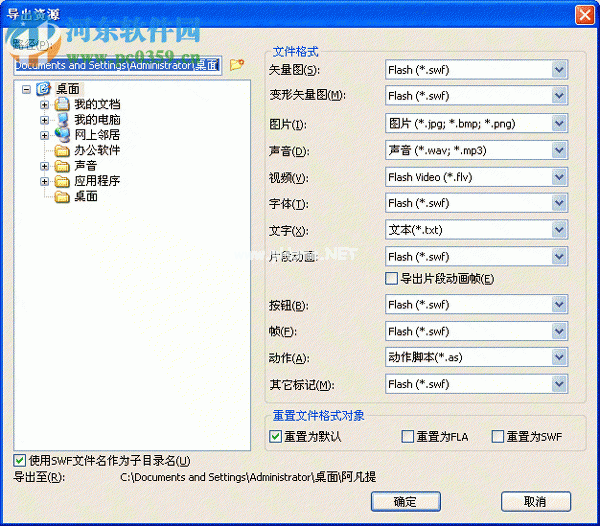The image size is (600, 526).
Task: Open the 帧 format dropdown
Action: click(559, 331)
